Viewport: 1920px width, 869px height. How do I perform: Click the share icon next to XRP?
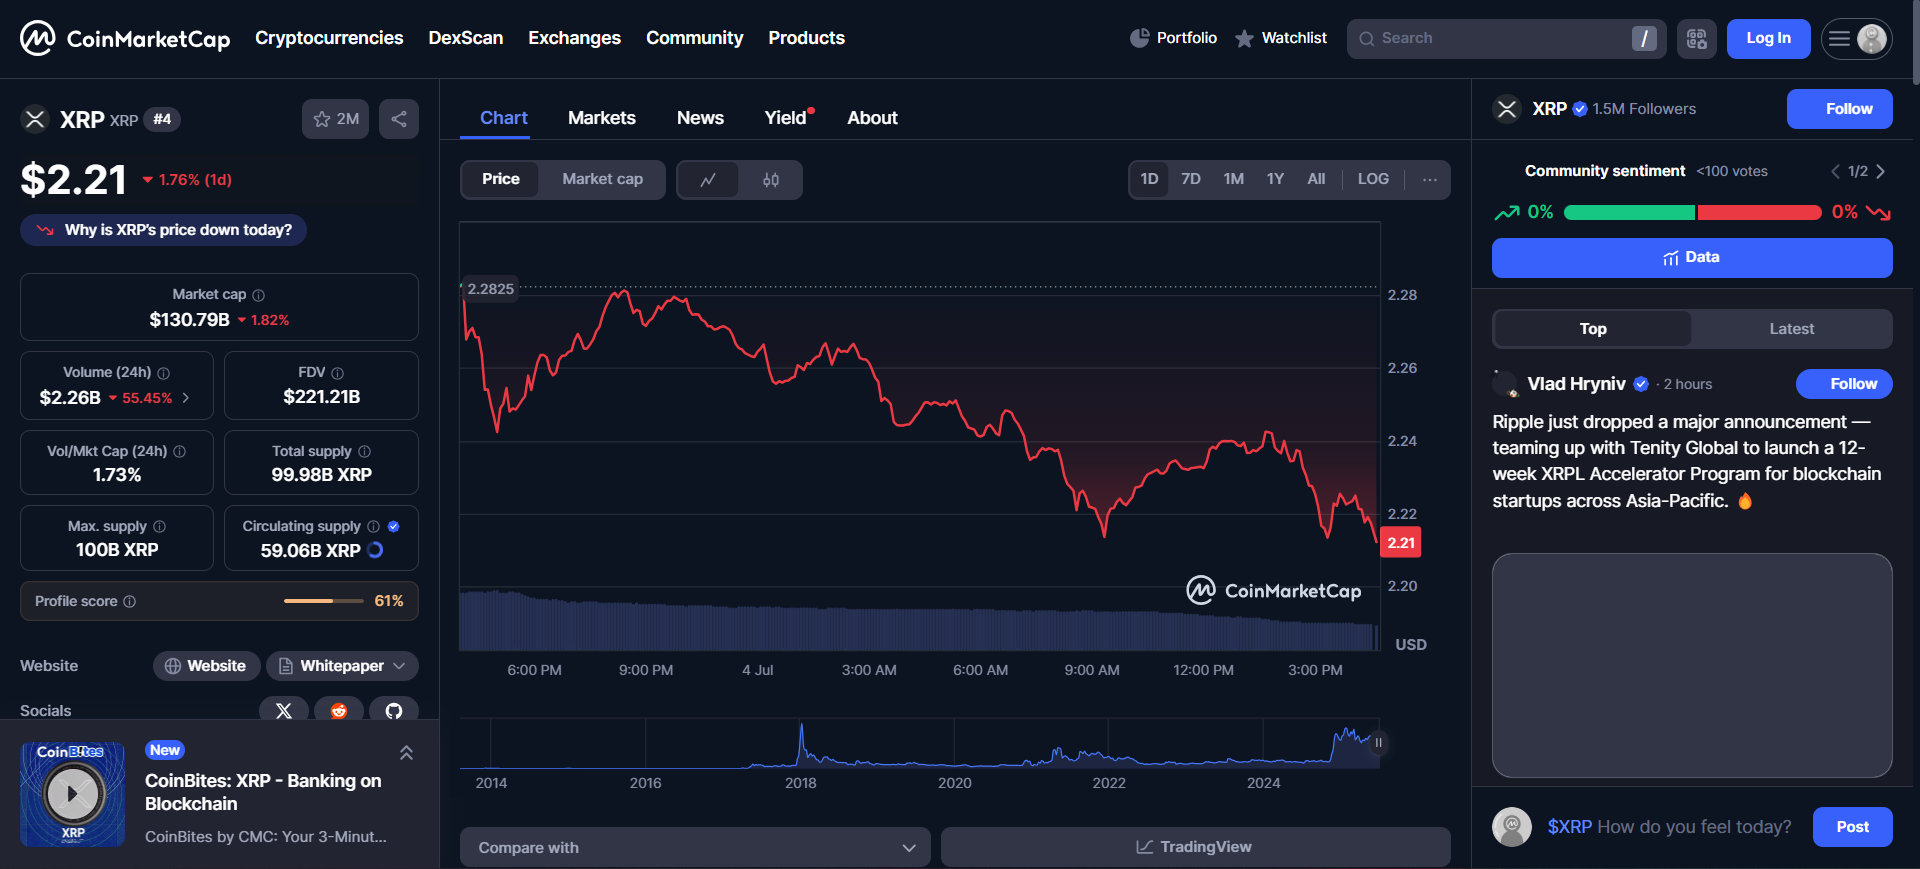click(399, 119)
